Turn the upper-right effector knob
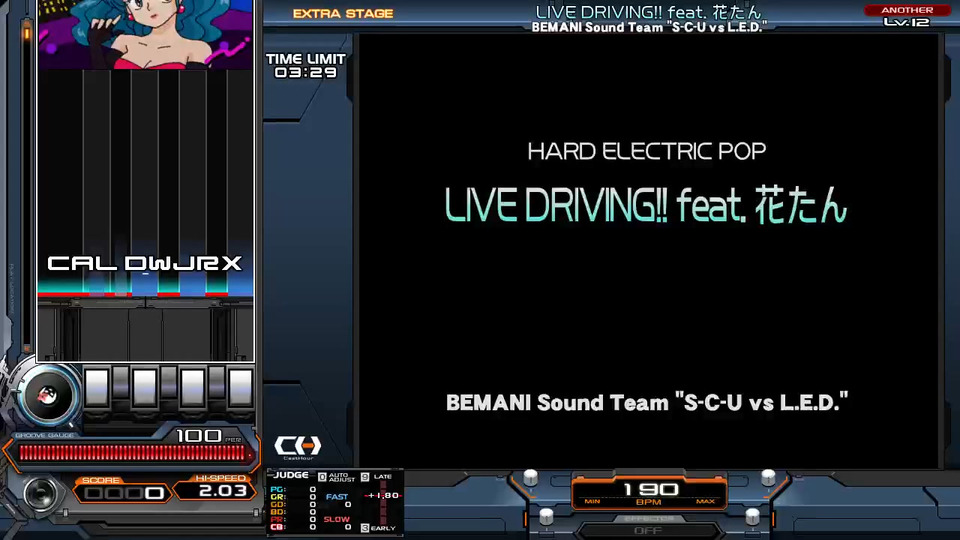The image size is (960, 540). [768, 477]
